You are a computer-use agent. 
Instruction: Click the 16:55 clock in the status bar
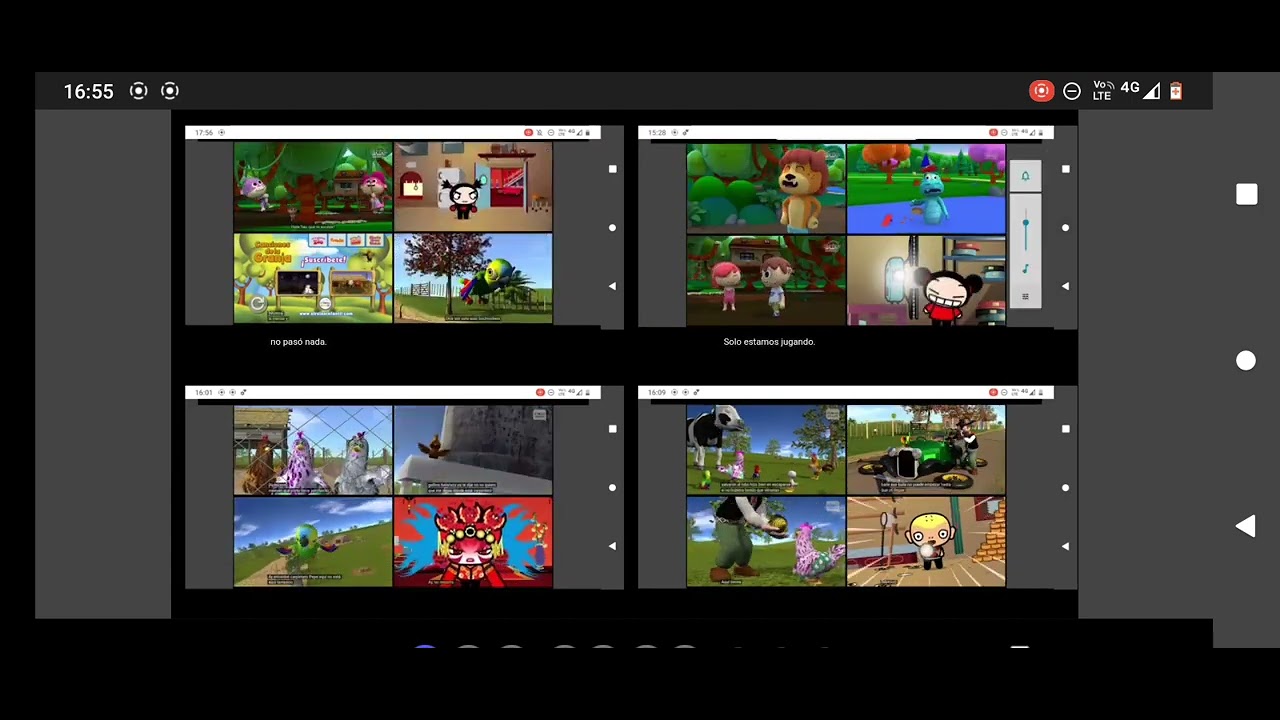[88, 91]
